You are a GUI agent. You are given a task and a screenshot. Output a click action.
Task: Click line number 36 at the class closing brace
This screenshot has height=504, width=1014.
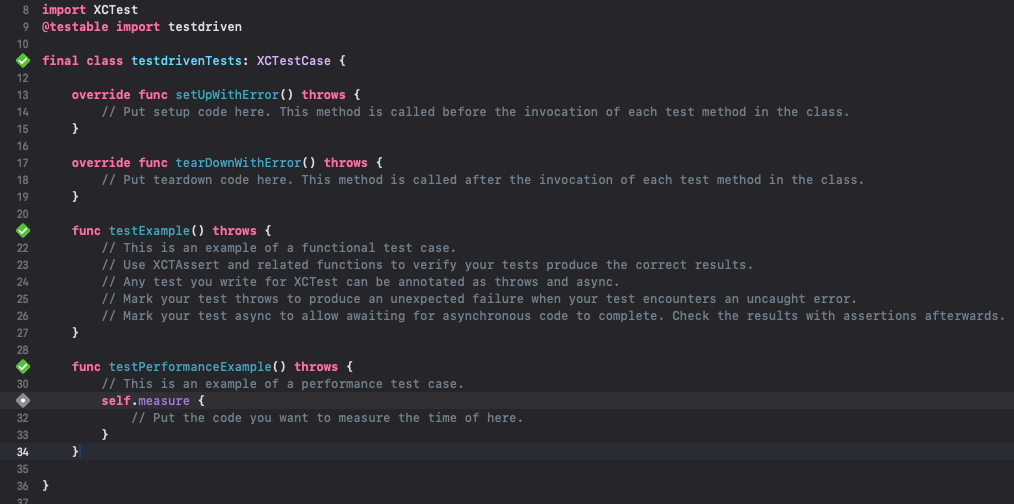click(22, 485)
